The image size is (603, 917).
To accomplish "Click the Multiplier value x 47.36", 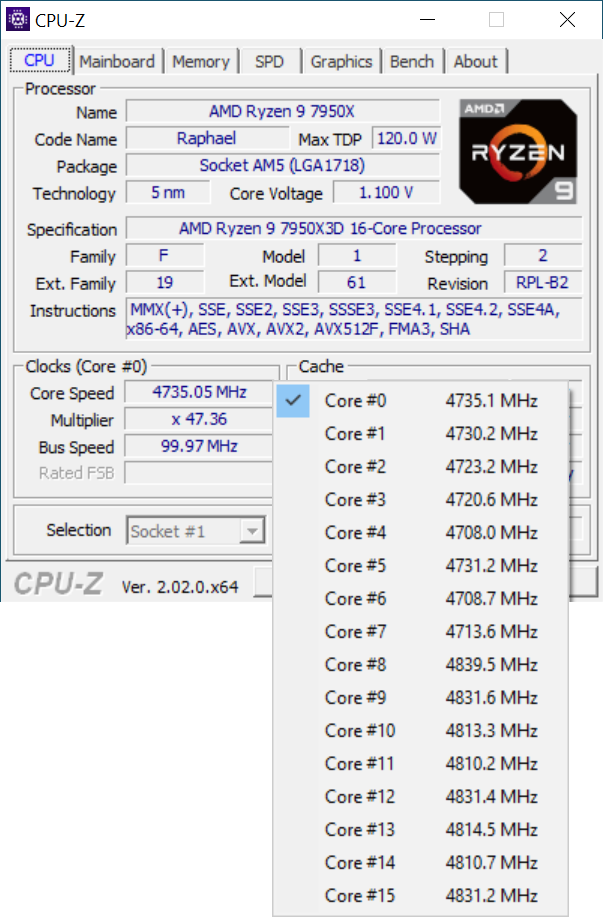I will coord(199,419).
